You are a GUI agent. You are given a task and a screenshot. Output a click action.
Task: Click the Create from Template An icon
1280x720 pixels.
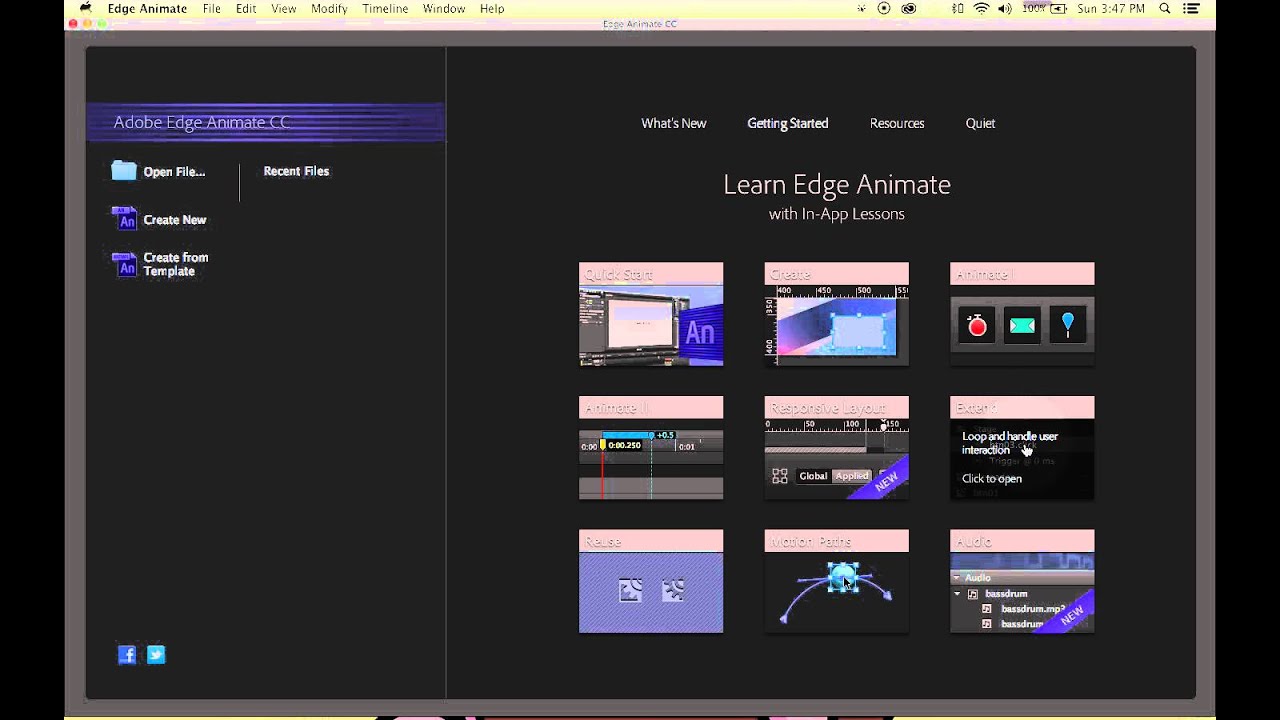click(x=124, y=264)
